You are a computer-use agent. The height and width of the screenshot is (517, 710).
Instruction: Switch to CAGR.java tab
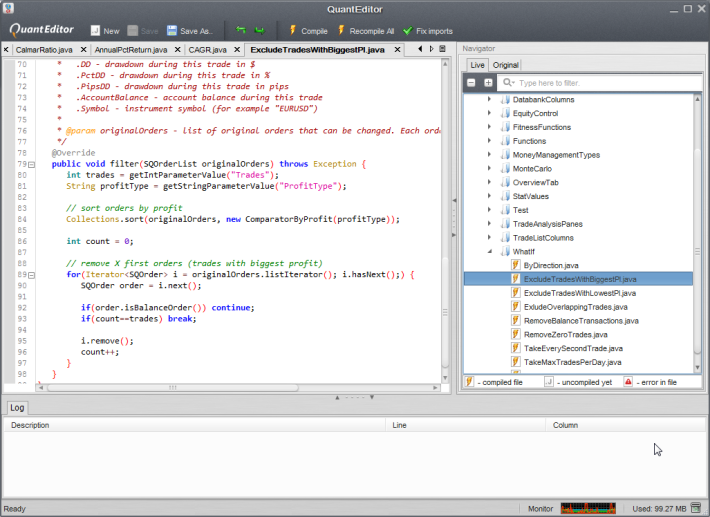[x=207, y=50]
